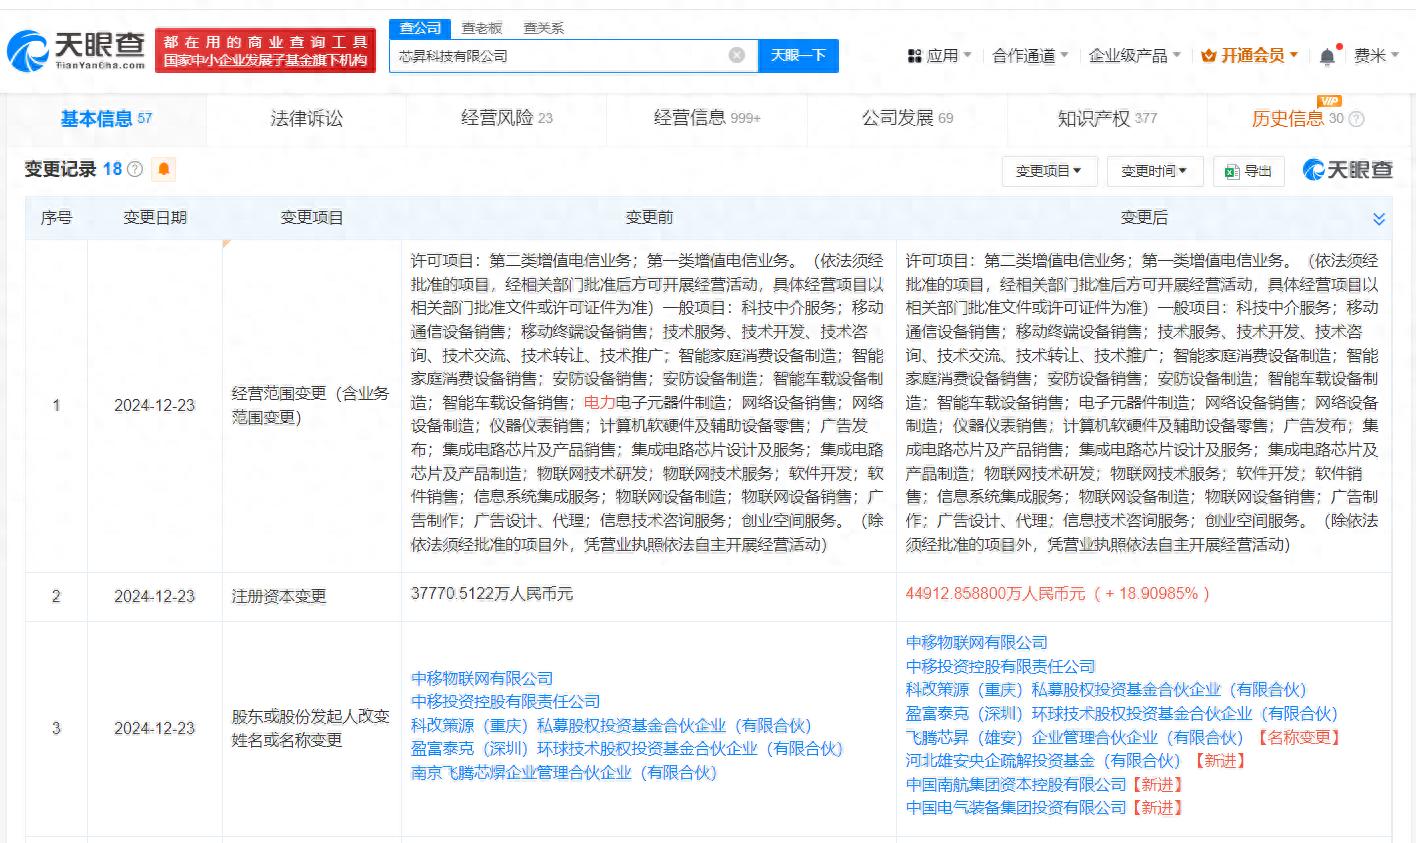Select the 查老板 search tab

pyautogui.click(x=482, y=28)
